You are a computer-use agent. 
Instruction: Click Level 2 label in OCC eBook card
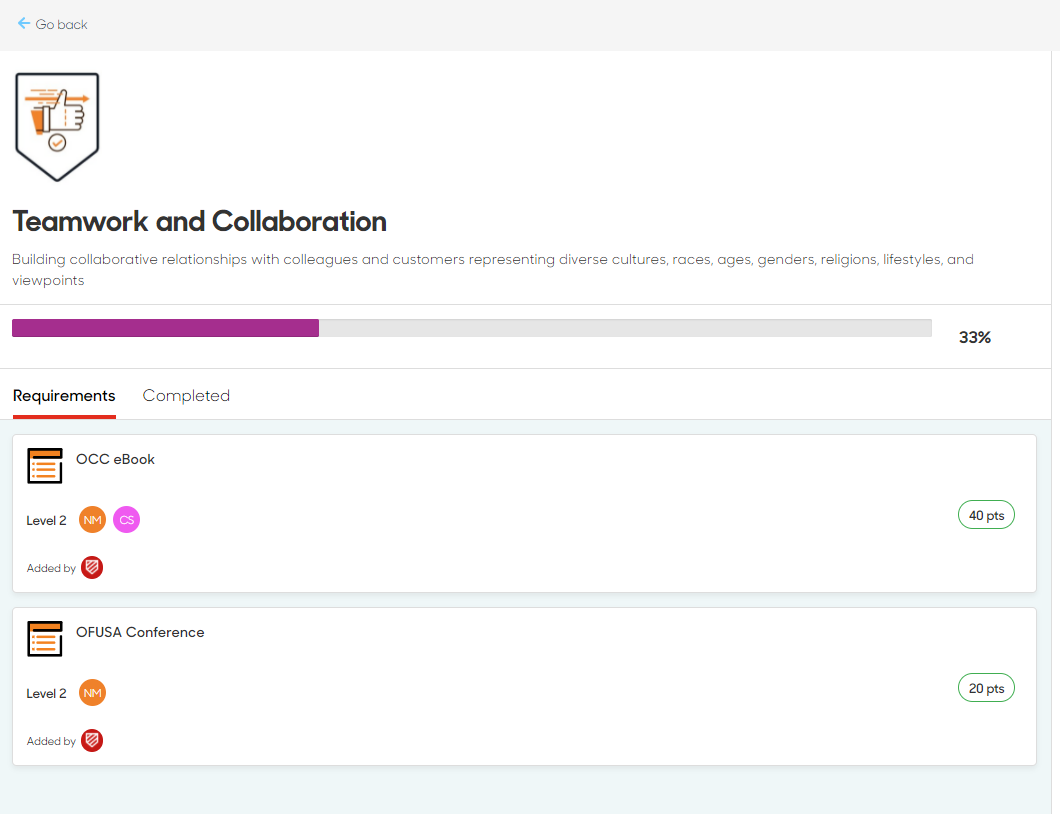(x=47, y=521)
